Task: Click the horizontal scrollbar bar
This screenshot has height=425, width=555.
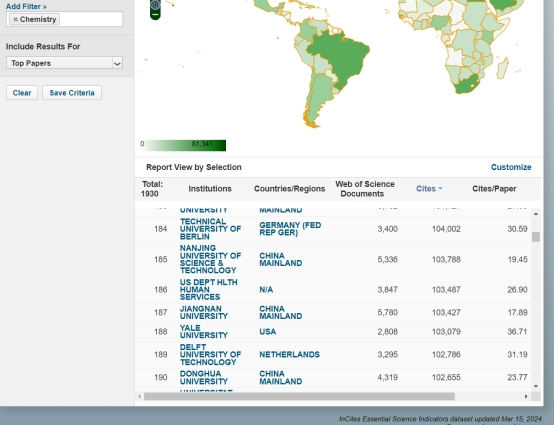Action: click(x=299, y=396)
